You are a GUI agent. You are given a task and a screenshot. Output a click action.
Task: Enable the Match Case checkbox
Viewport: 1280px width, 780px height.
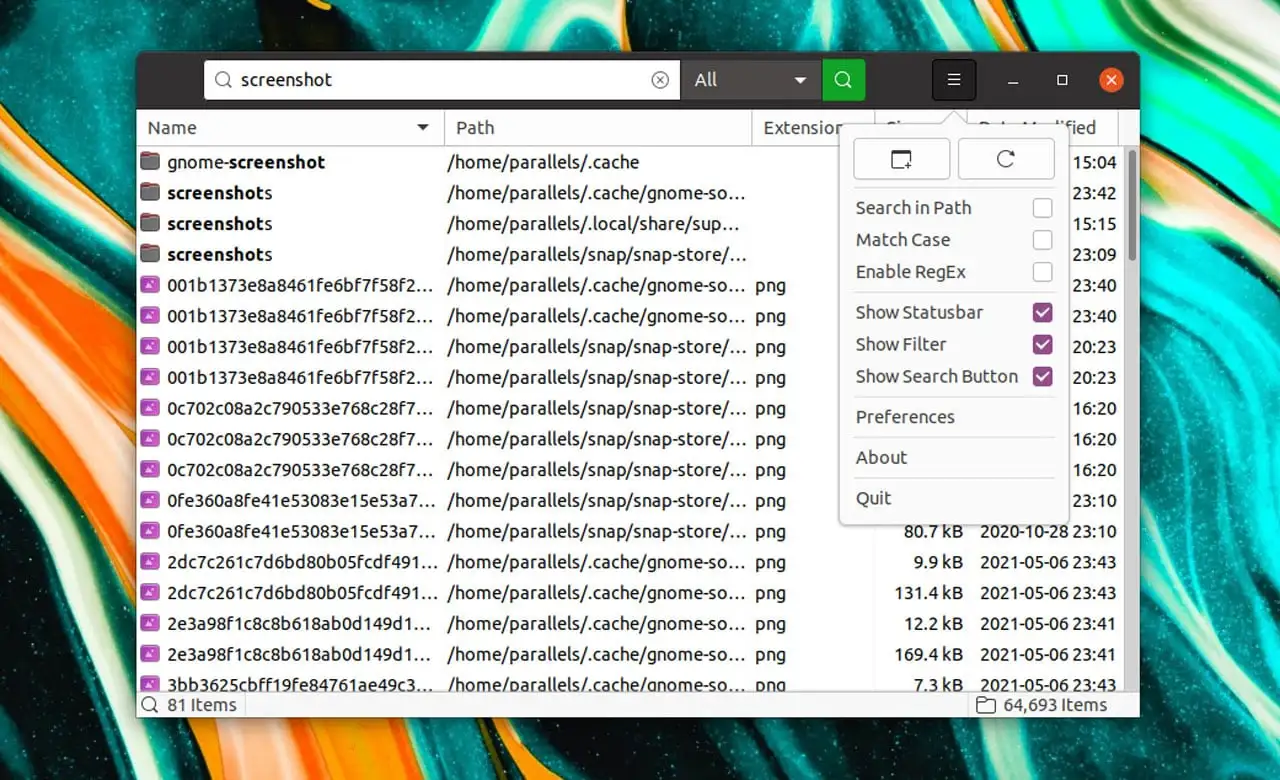click(x=1042, y=240)
